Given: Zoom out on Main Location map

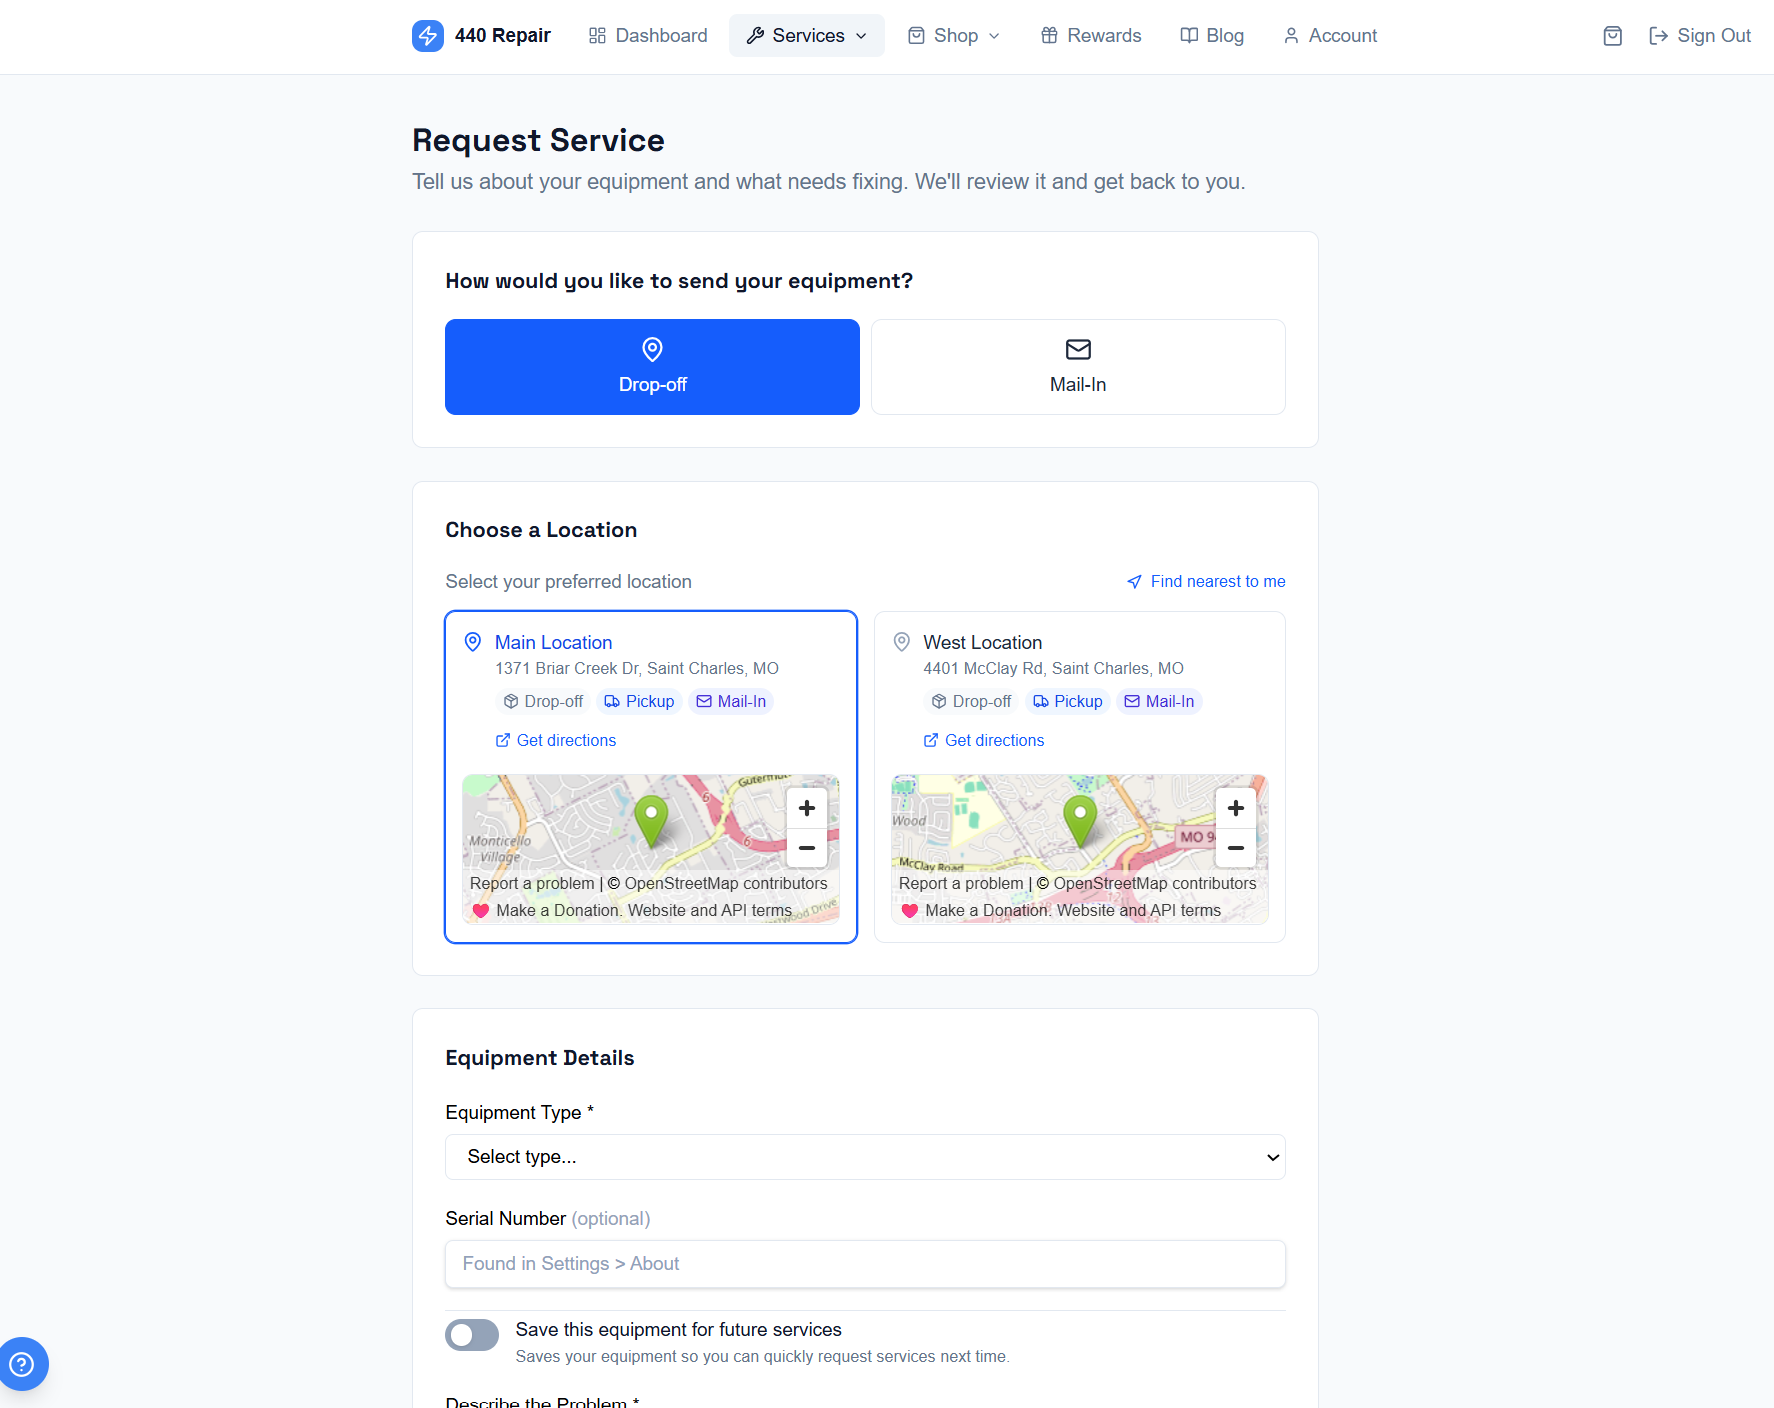Looking at the screenshot, I should click(x=807, y=848).
